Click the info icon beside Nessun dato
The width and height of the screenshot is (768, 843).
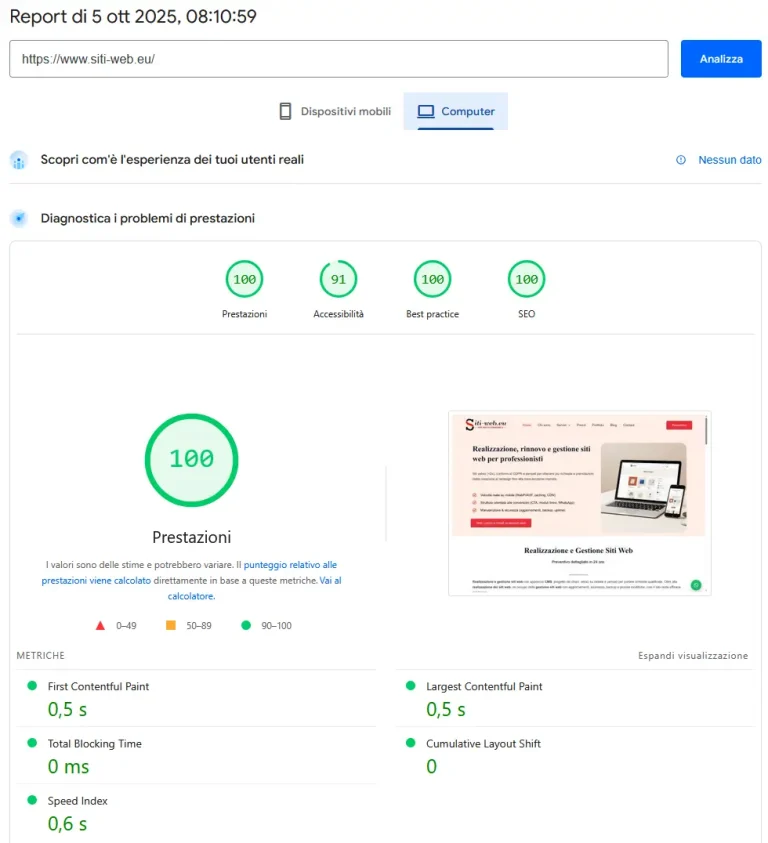[x=681, y=160]
